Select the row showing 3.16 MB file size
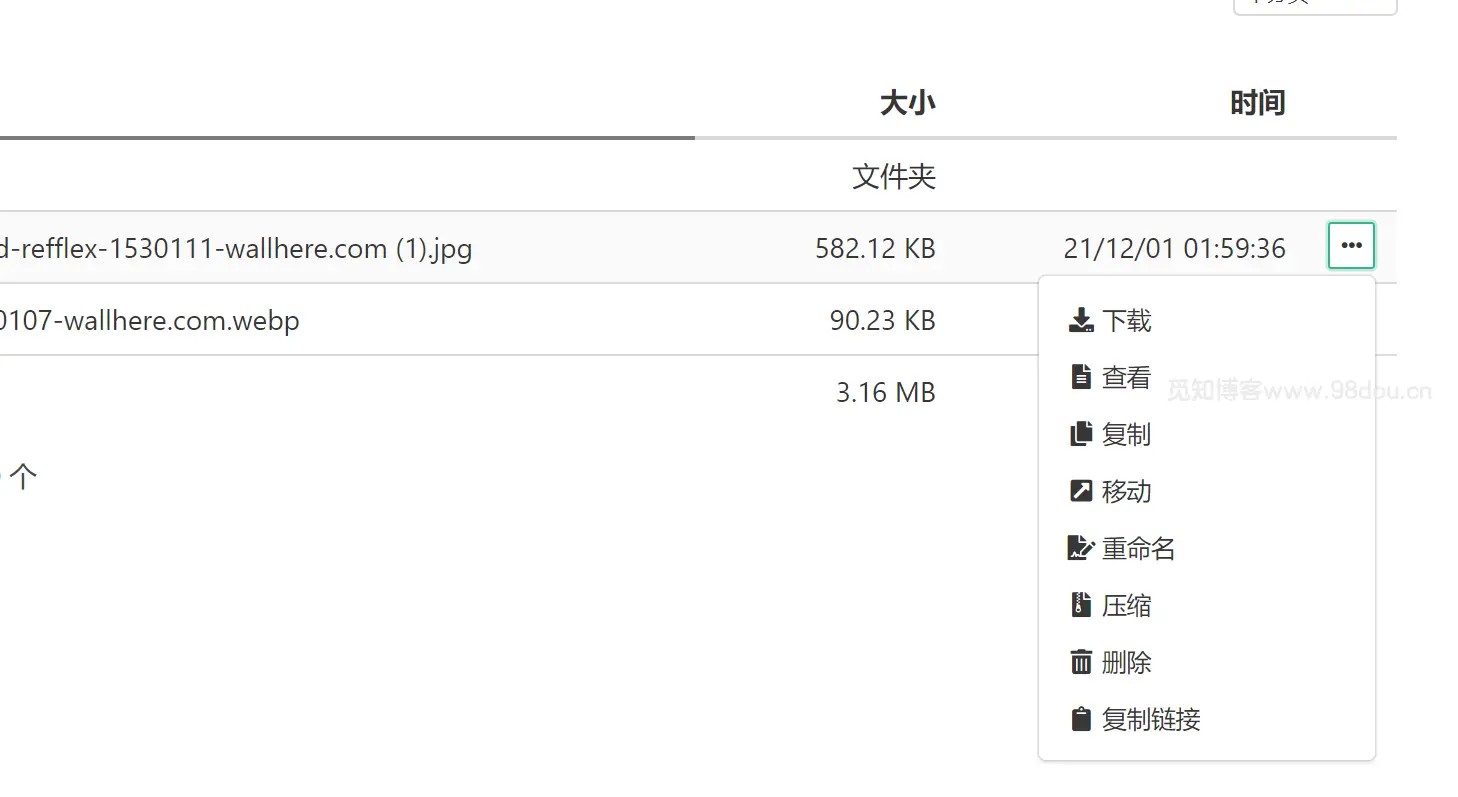This screenshot has height=797, width=1458. 886,392
